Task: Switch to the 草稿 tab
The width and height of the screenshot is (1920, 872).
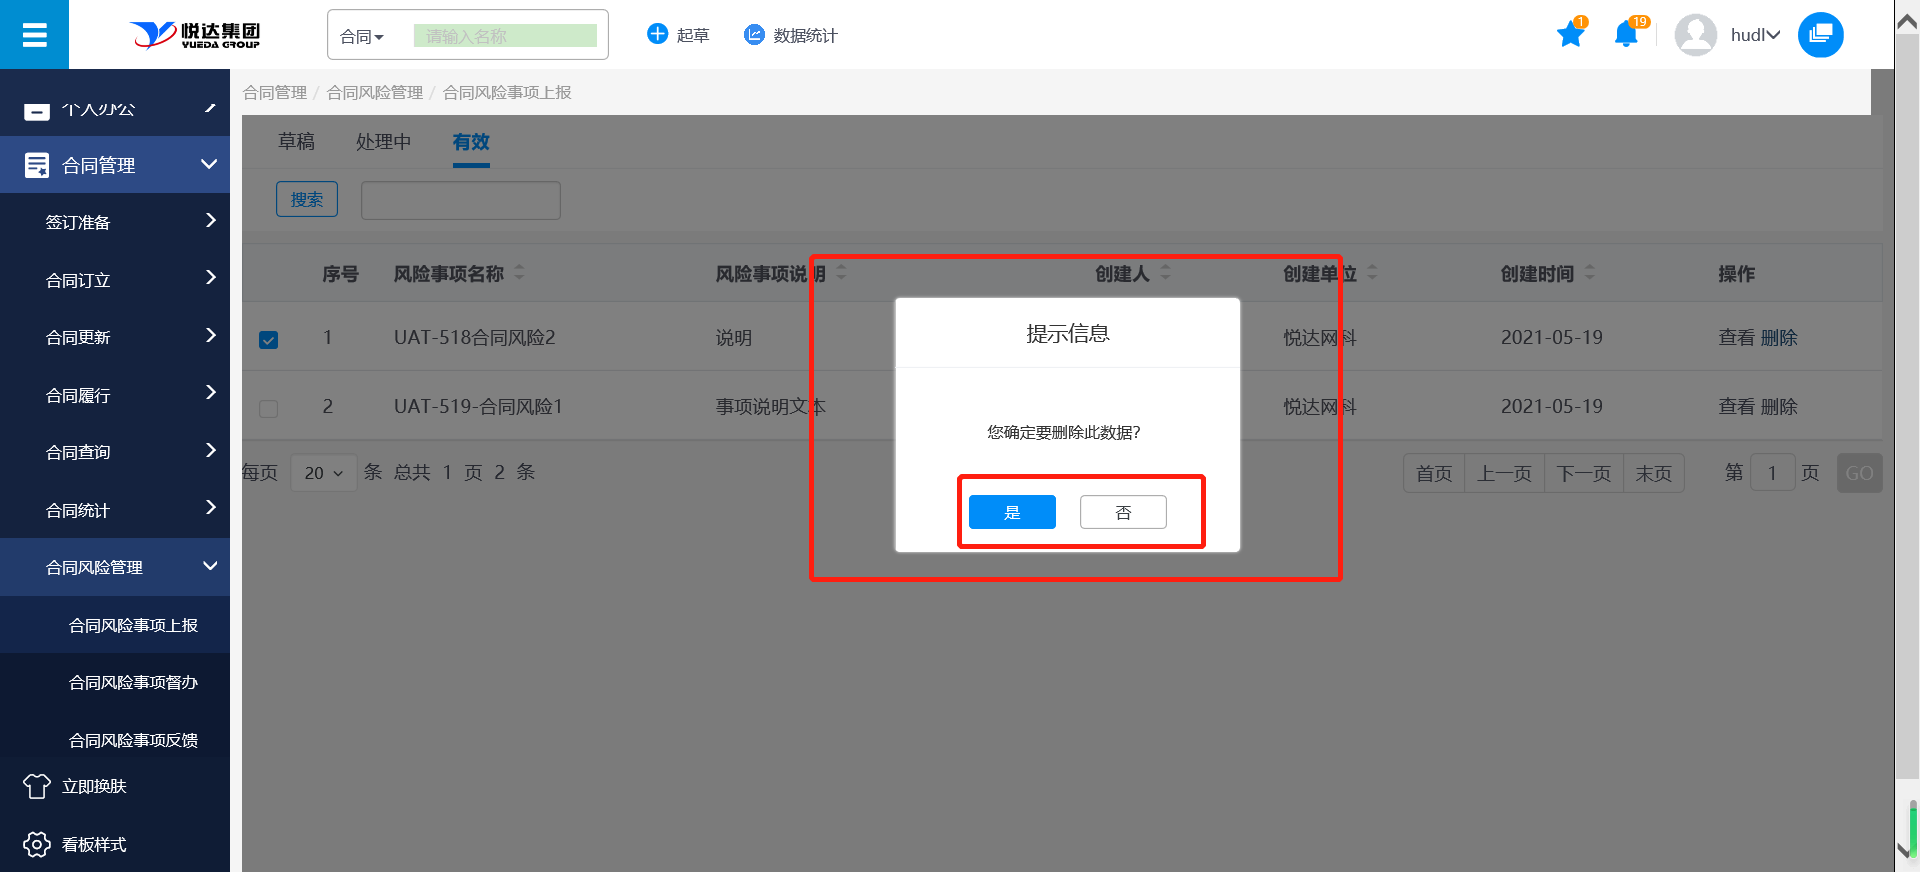Action: tap(296, 142)
